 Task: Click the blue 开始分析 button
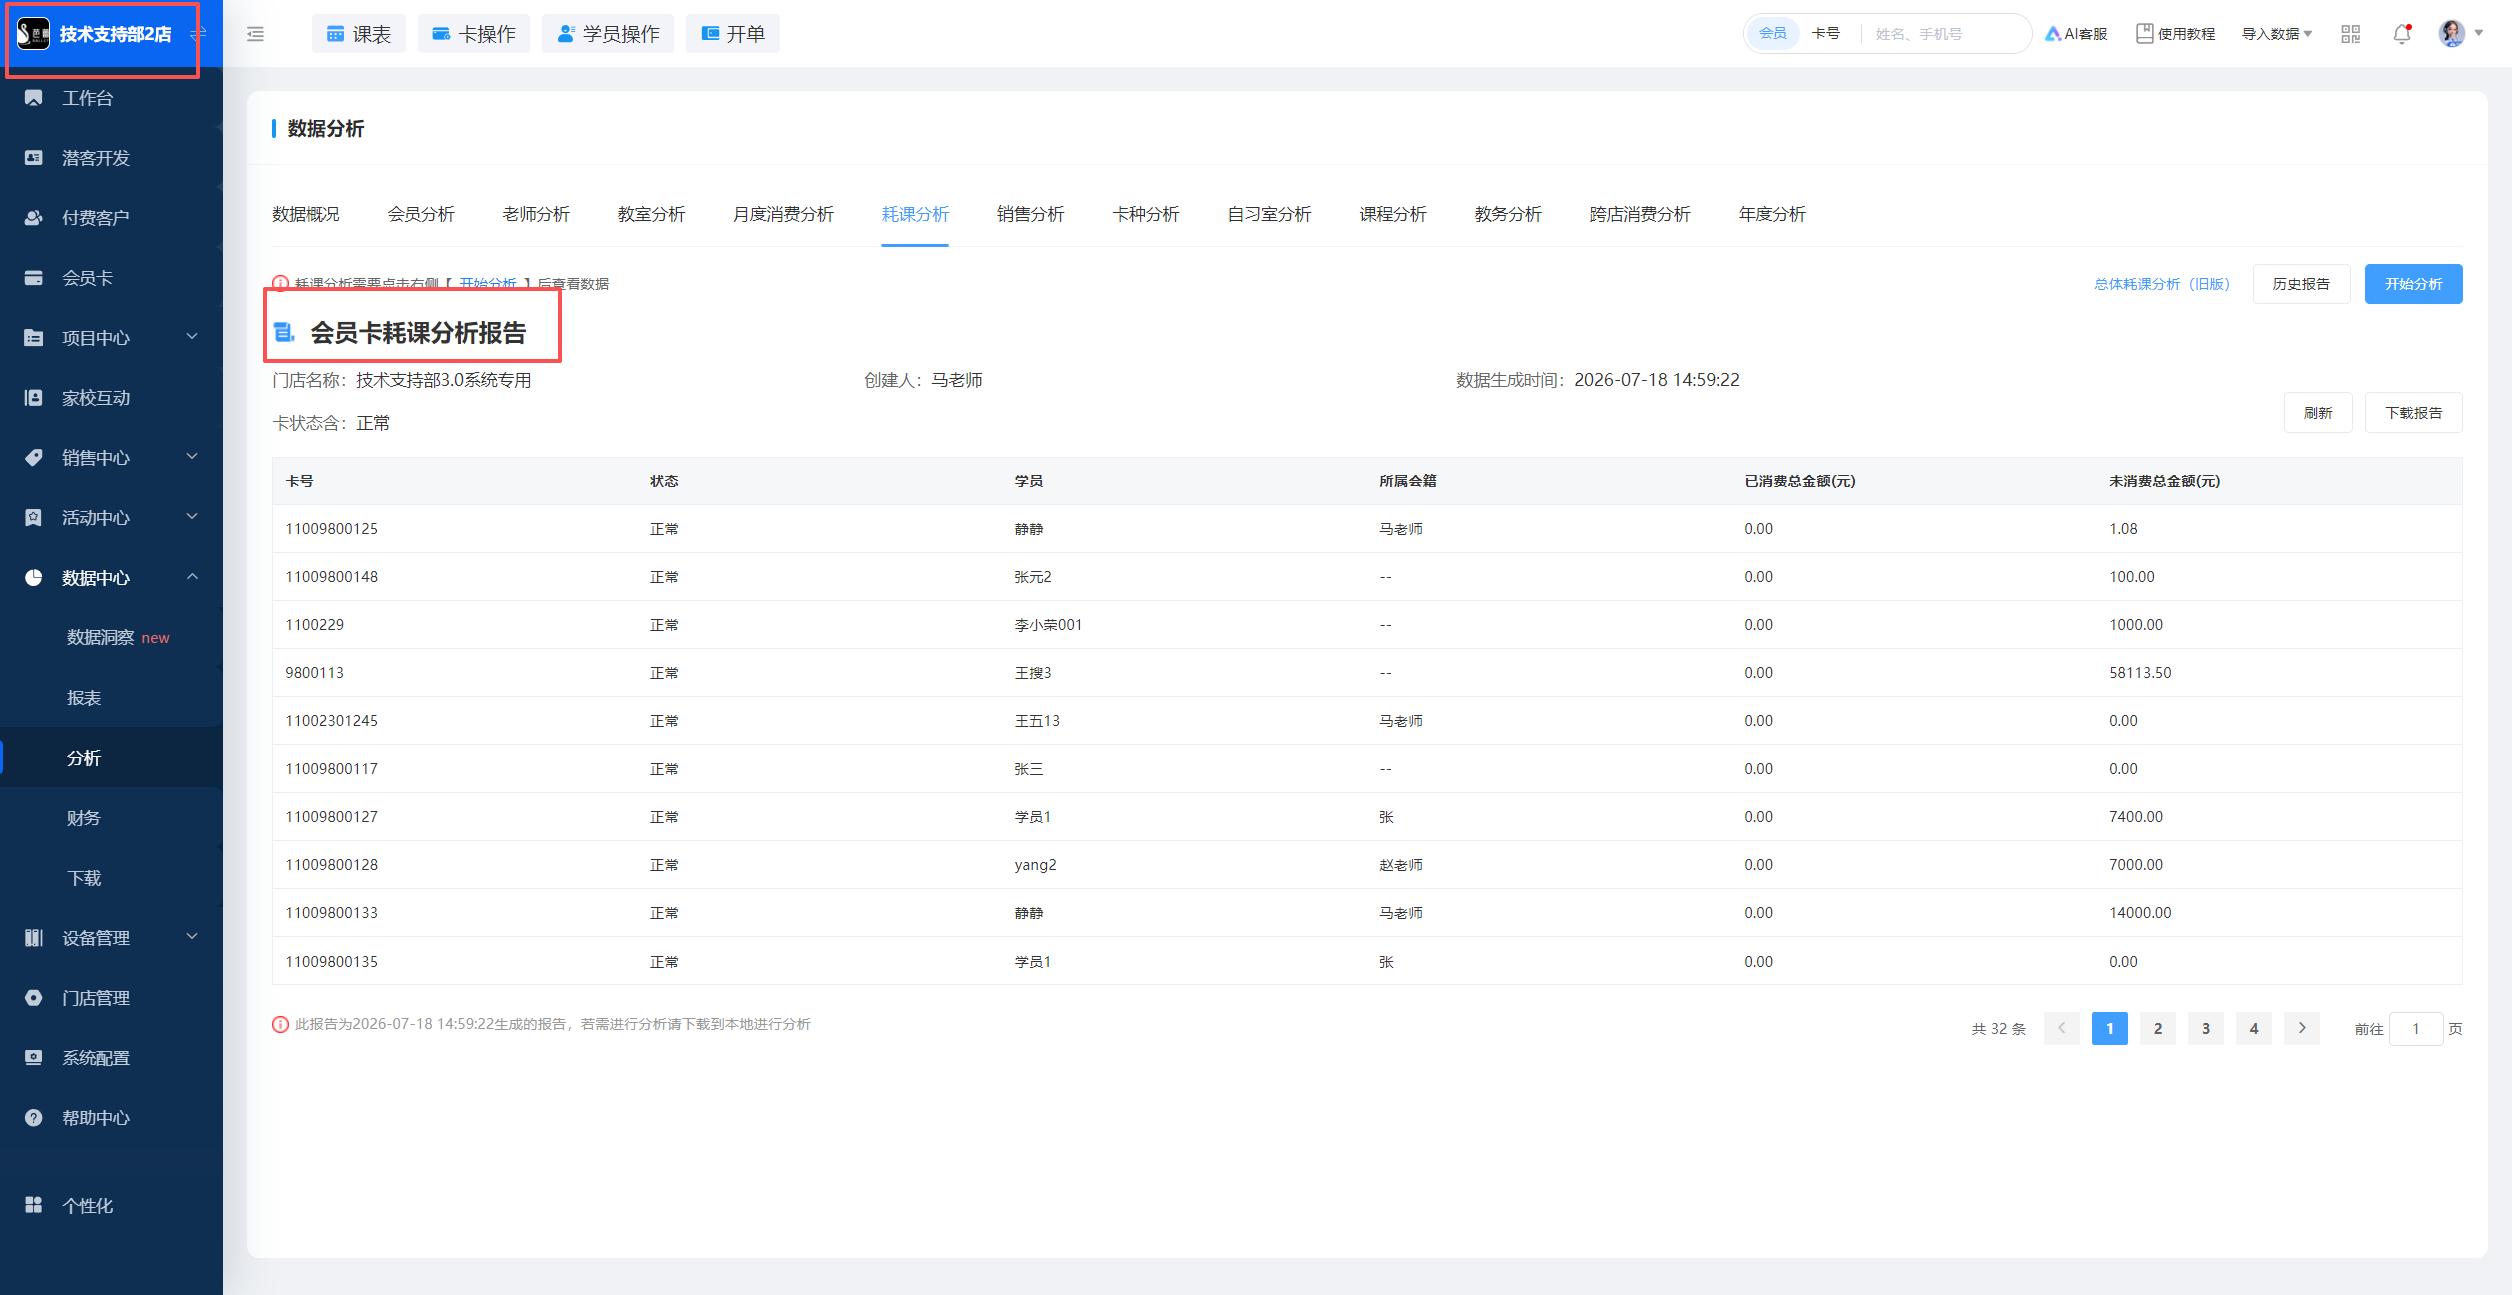(x=2413, y=284)
